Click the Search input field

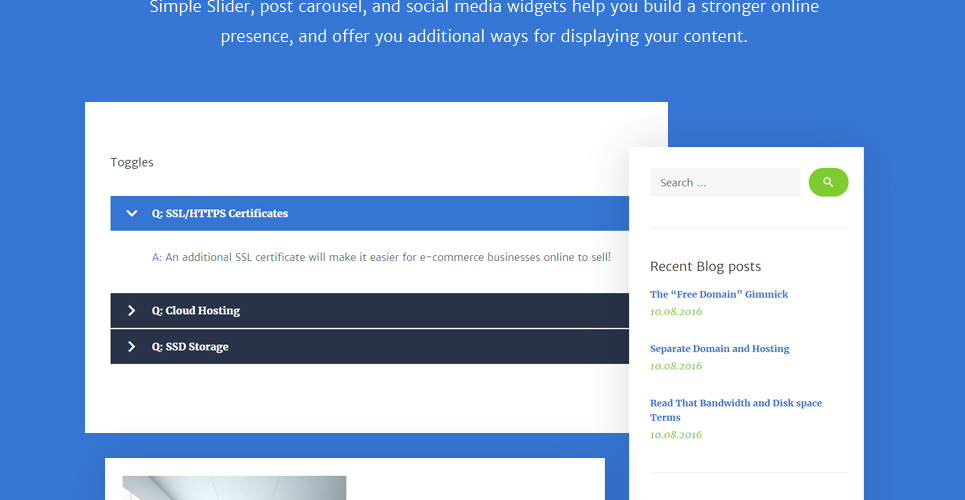pos(725,182)
